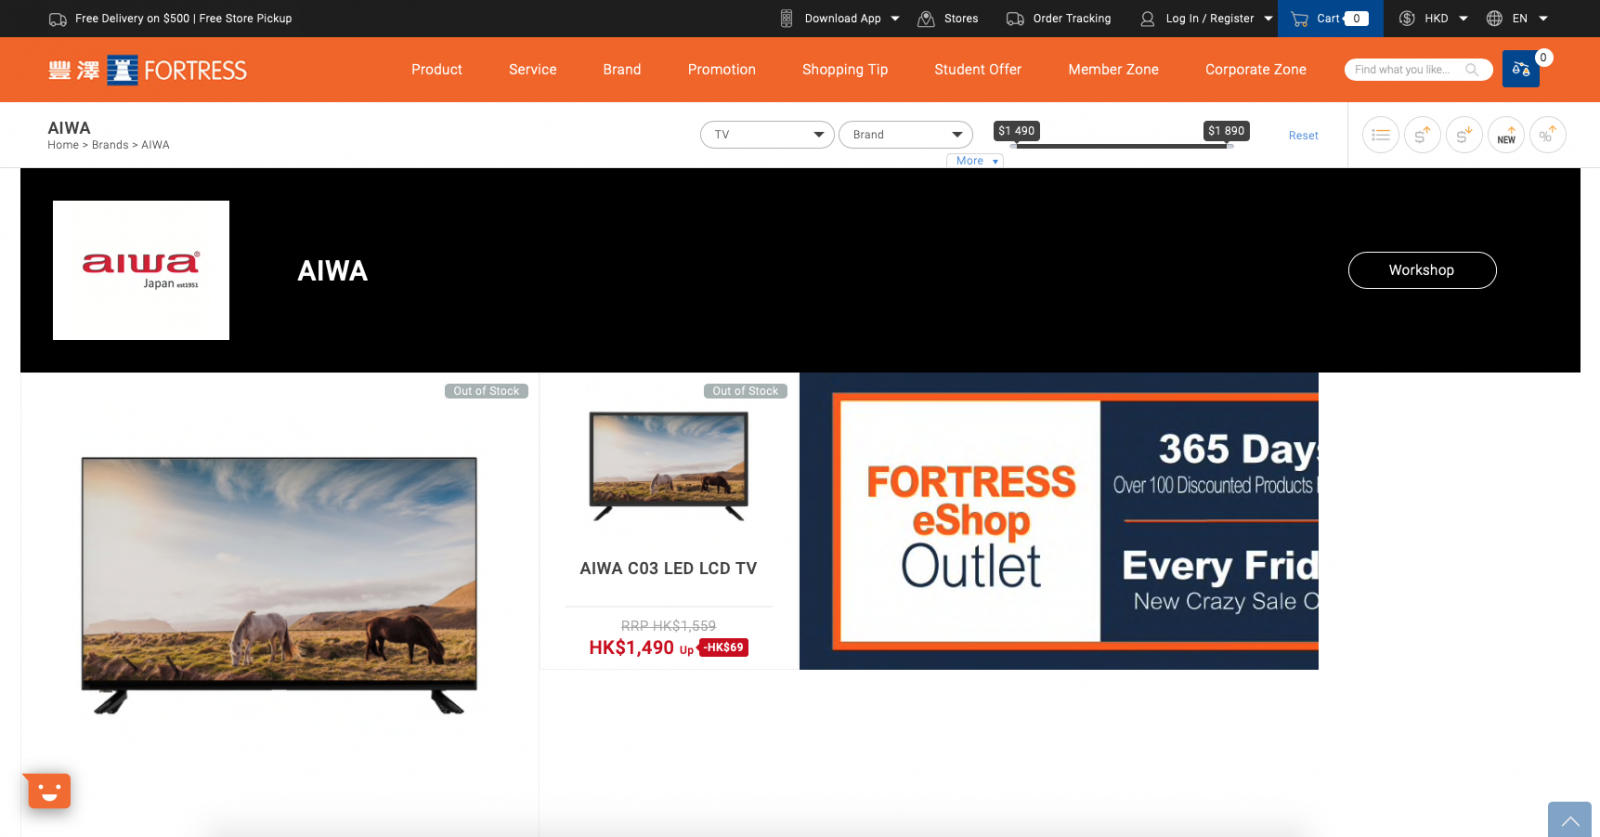Open the Promotion menu
This screenshot has height=837, width=1600.
[x=721, y=70]
